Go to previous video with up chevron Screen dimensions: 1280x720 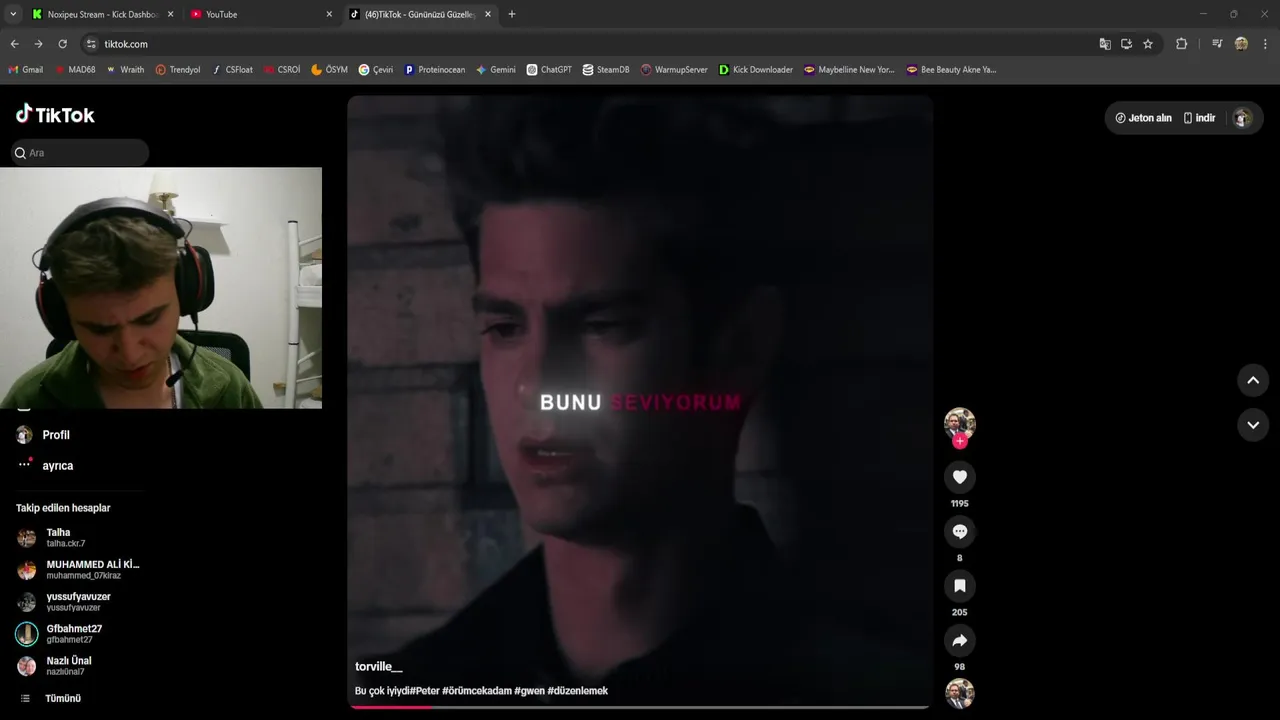coord(1253,380)
